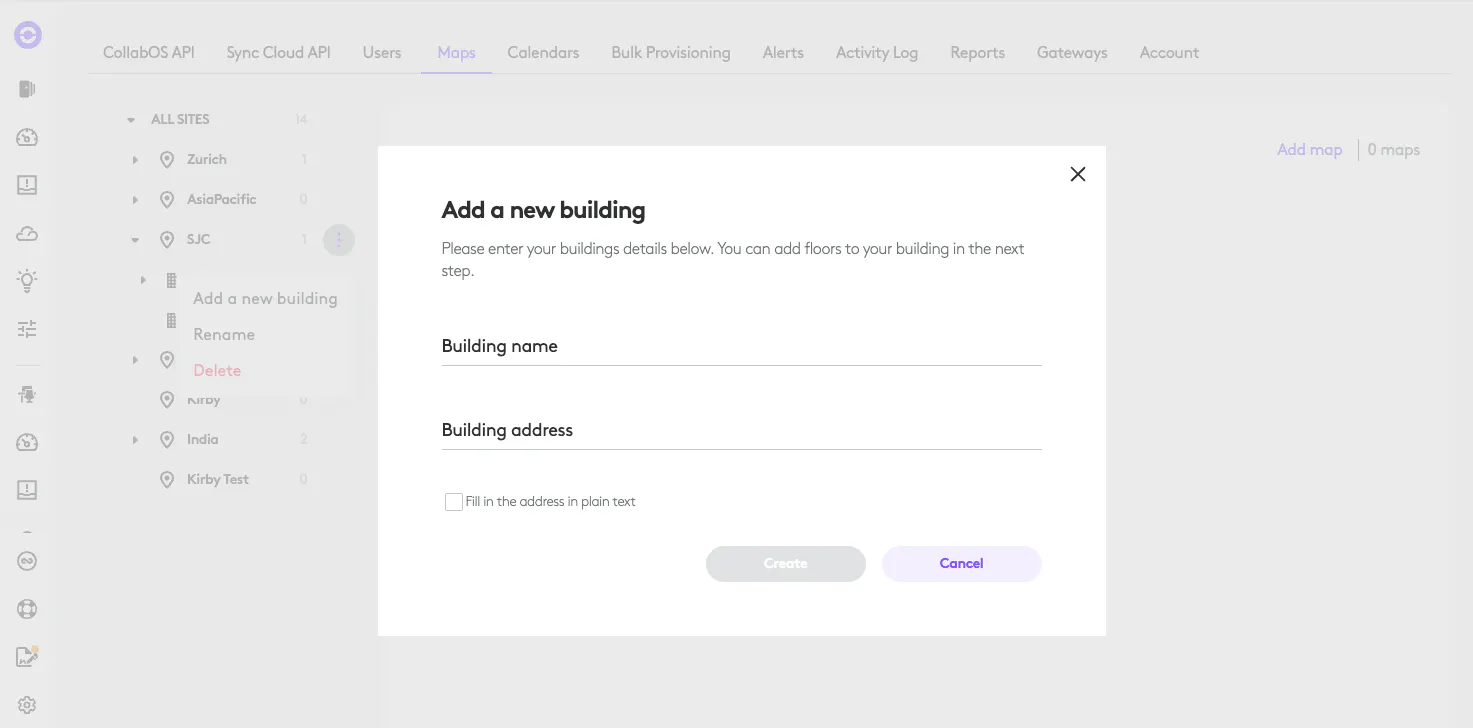Click into the Building address field

(x=741, y=431)
